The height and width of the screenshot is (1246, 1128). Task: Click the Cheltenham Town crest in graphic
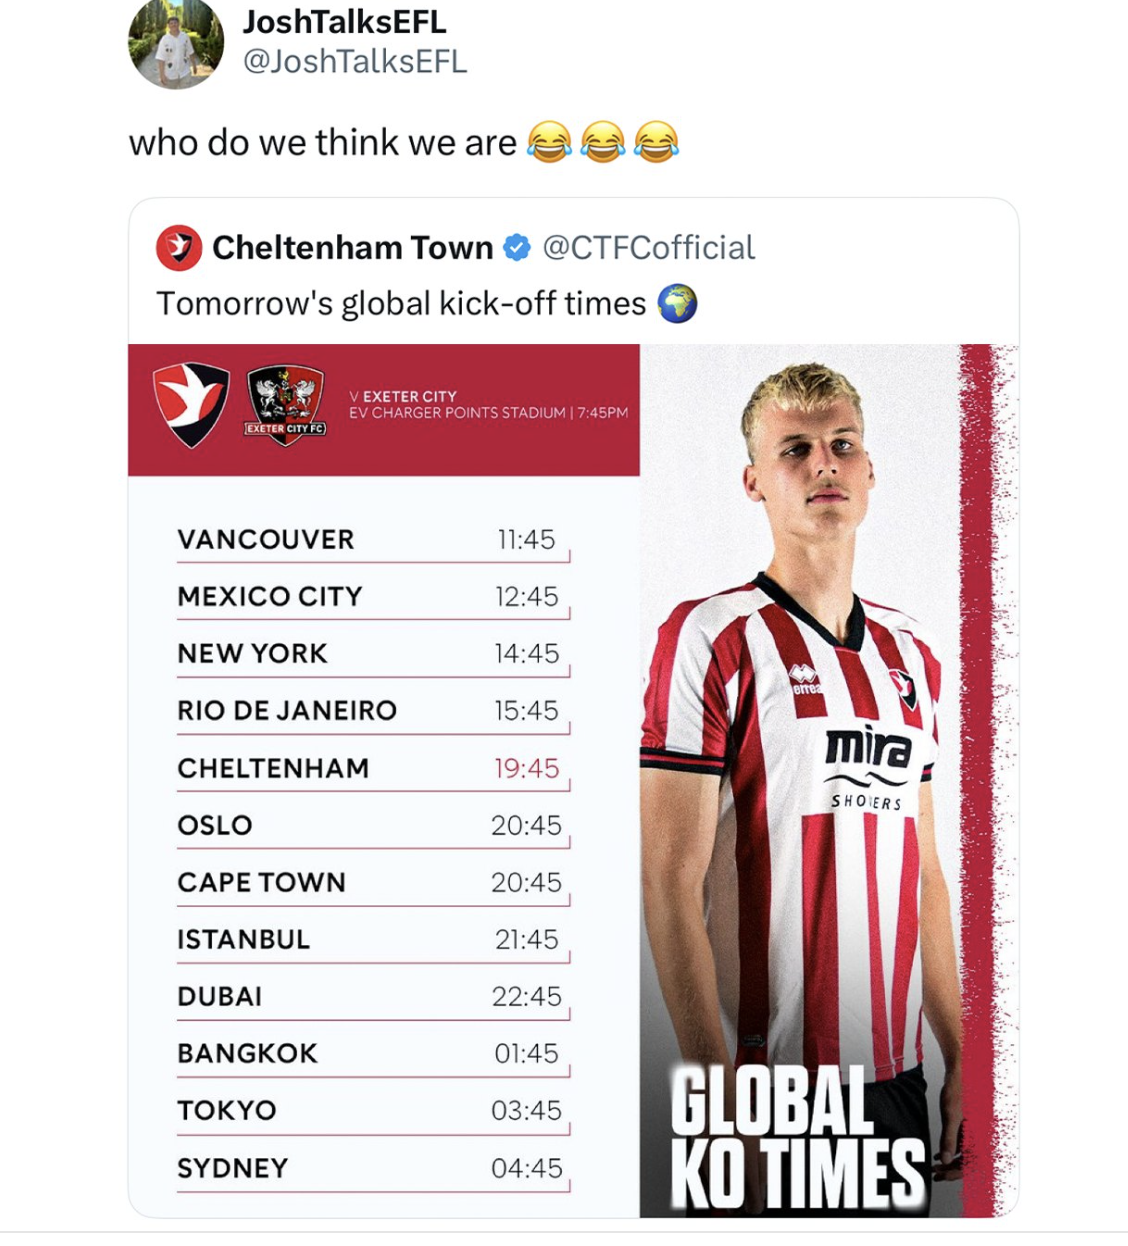(190, 403)
